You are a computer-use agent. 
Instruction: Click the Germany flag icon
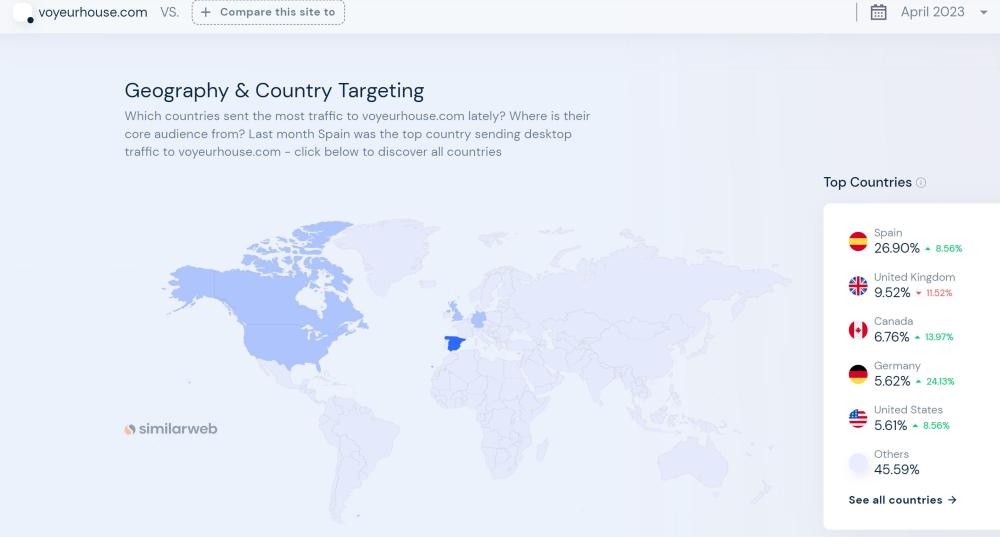click(x=858, y=374)
